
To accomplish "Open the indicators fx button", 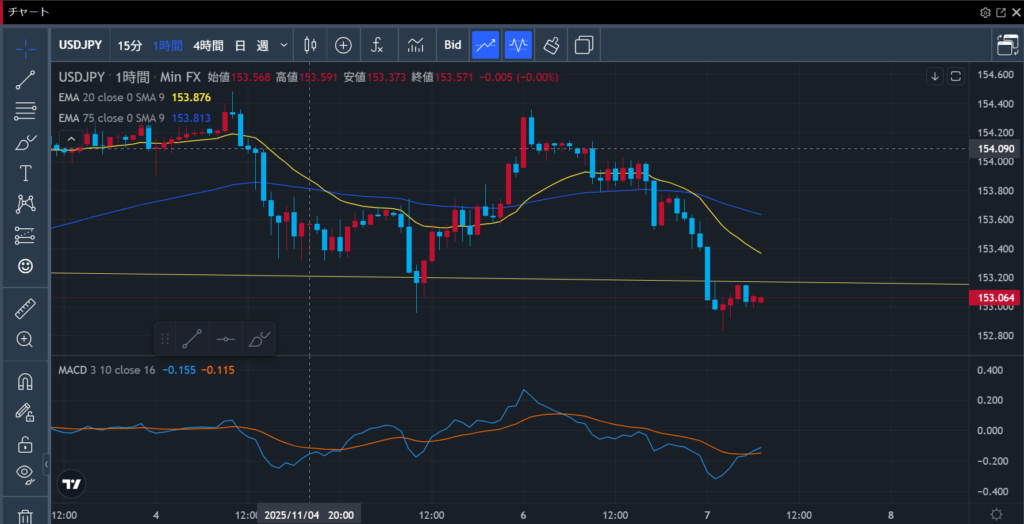I will (377, 45).
